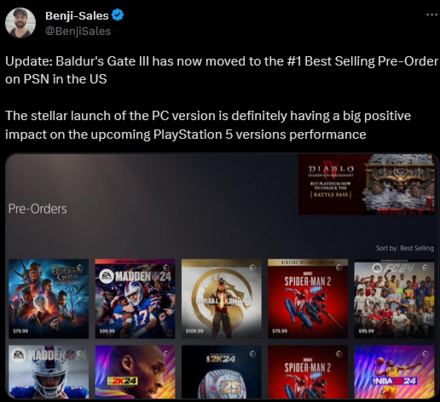Open the three-dot more options menu
The image size is (440, 402).
tap(432, 15)
